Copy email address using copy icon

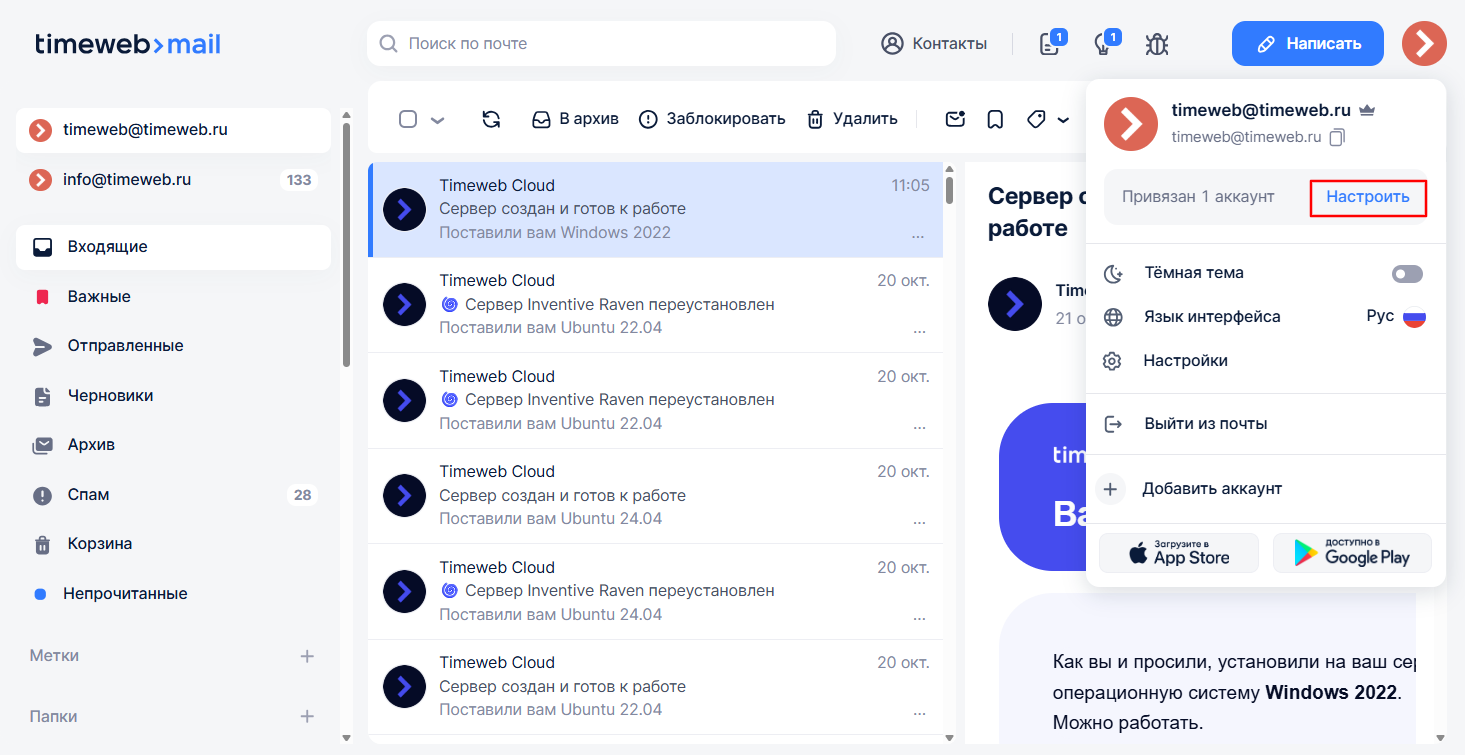click(x=1337, y=137)
